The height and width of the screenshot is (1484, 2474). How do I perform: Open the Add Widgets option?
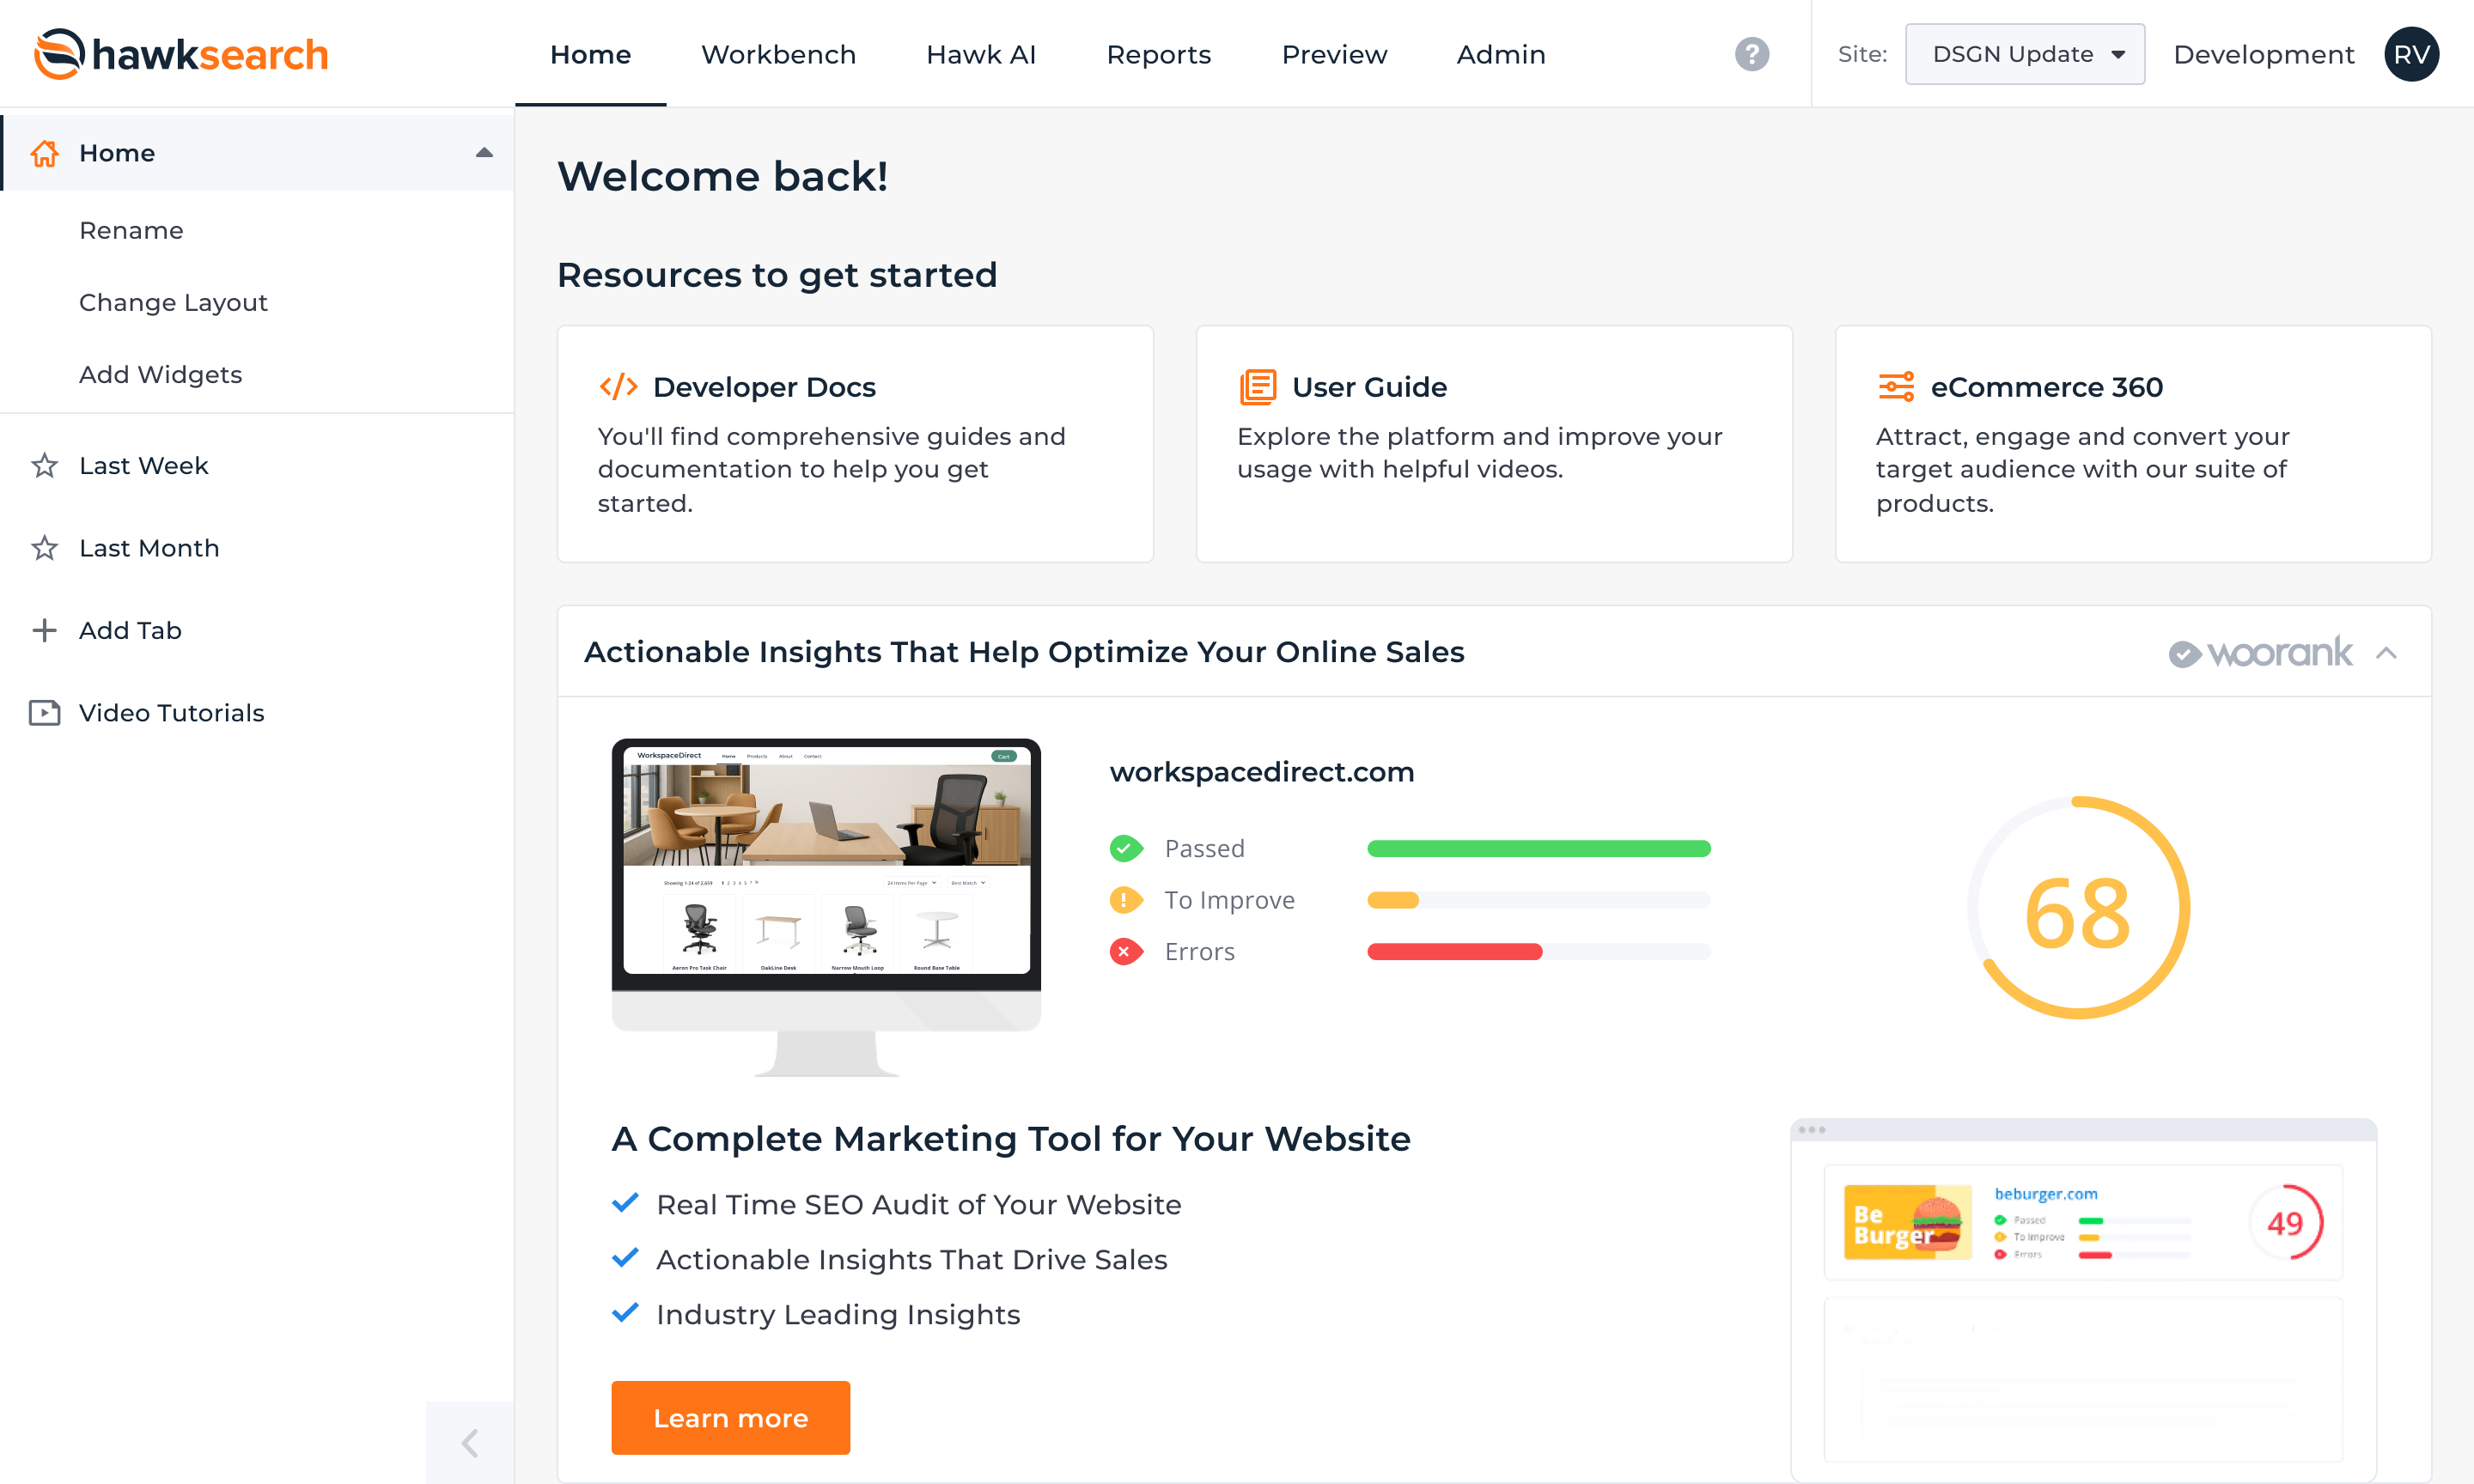pyautogui.click(x=160, y=375)
